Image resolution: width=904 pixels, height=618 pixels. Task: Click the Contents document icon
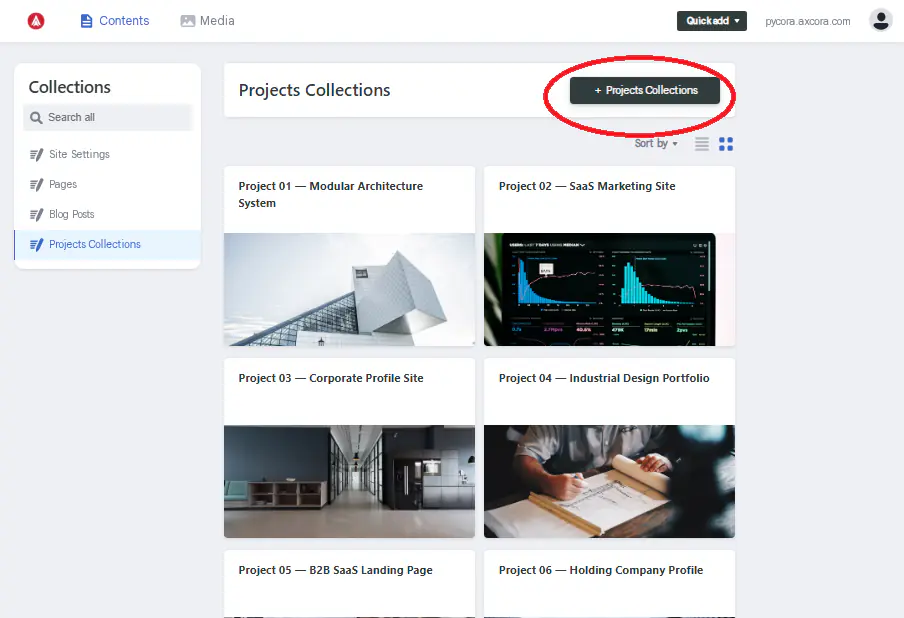pos(86,21)
